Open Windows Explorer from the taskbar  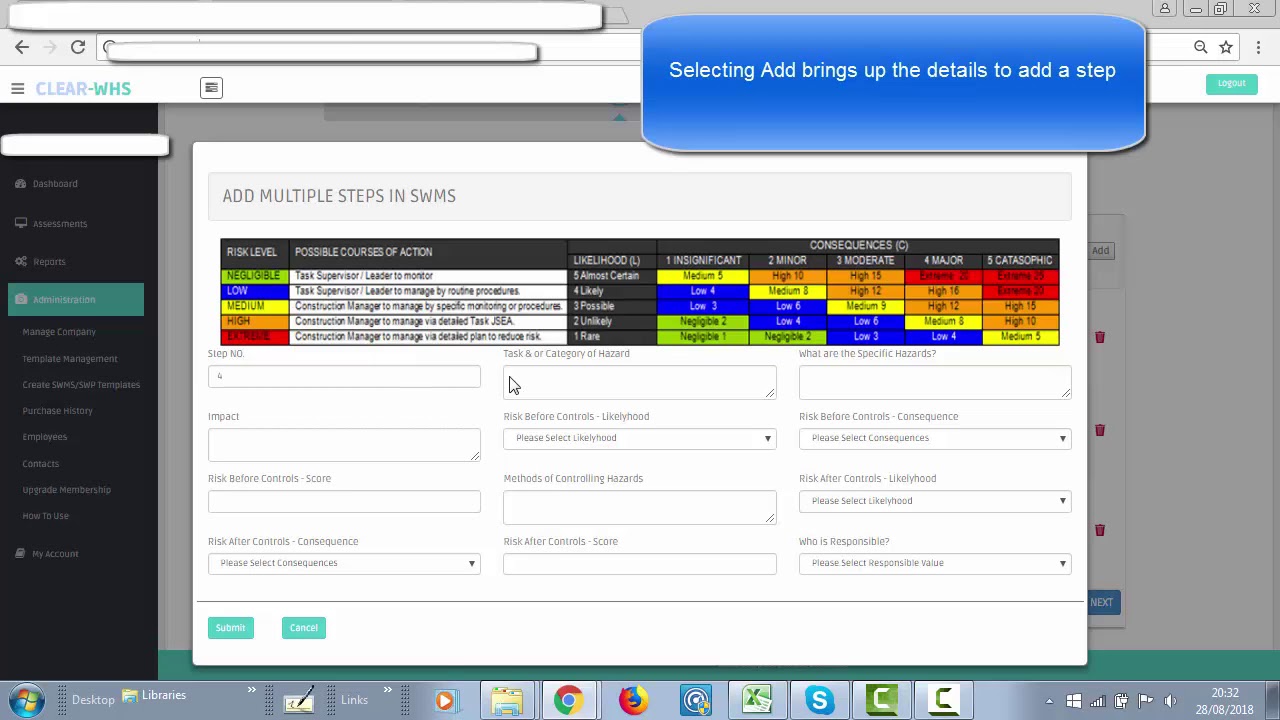tap(506, 700)
